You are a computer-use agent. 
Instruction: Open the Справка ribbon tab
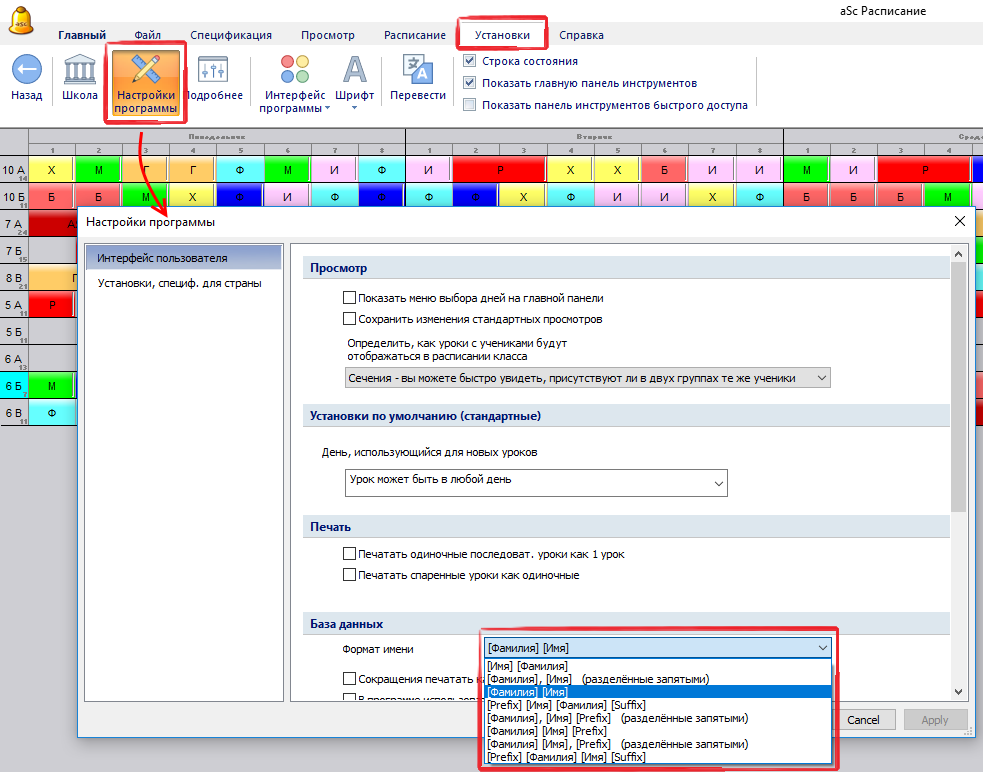click(581, 35)
